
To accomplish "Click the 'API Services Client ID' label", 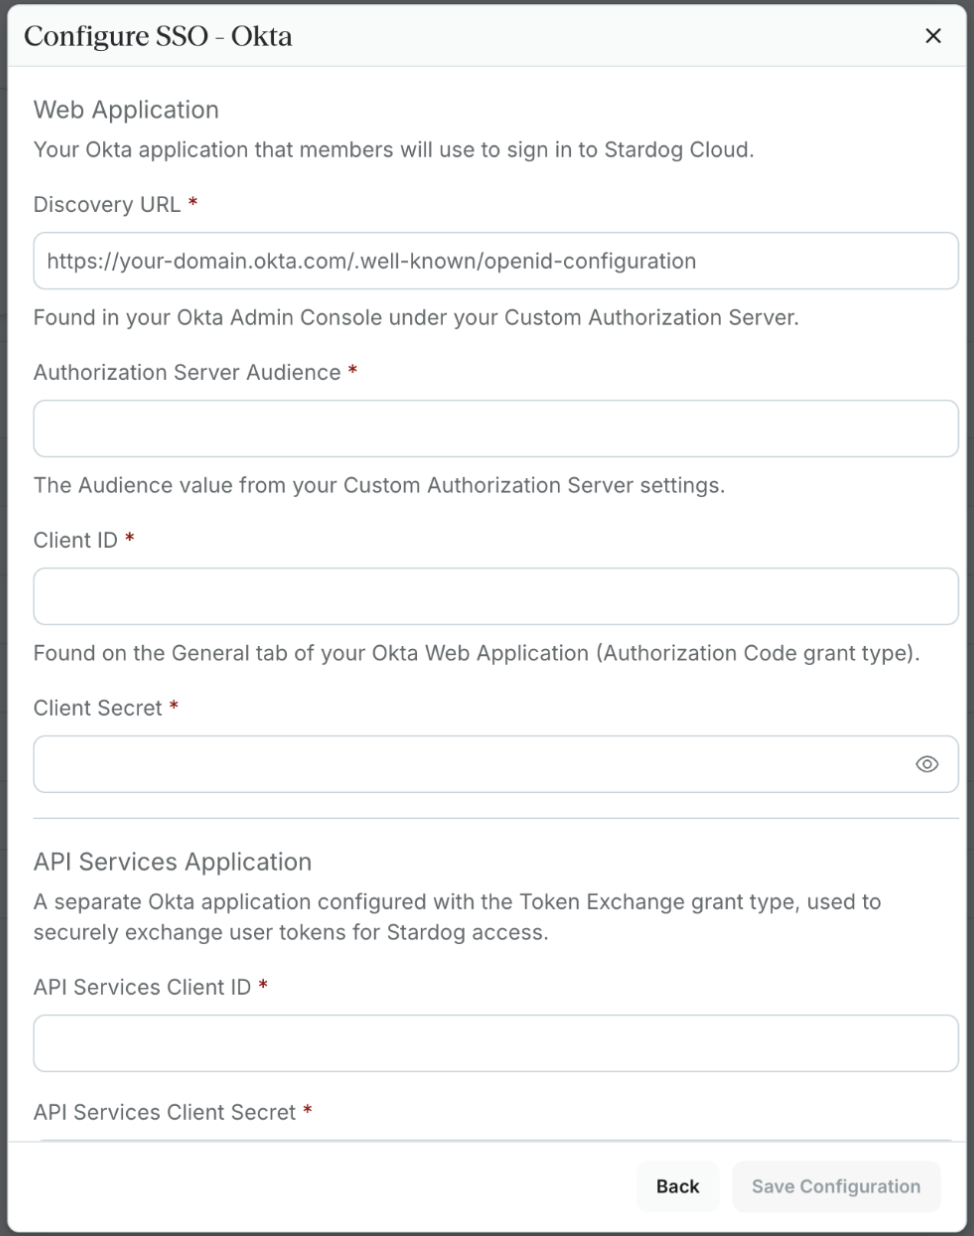I will (142, 987).
